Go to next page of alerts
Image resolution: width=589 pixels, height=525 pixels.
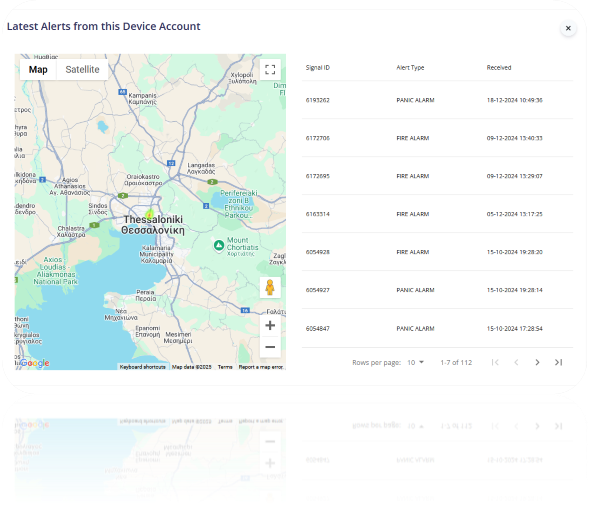(537, 362)
